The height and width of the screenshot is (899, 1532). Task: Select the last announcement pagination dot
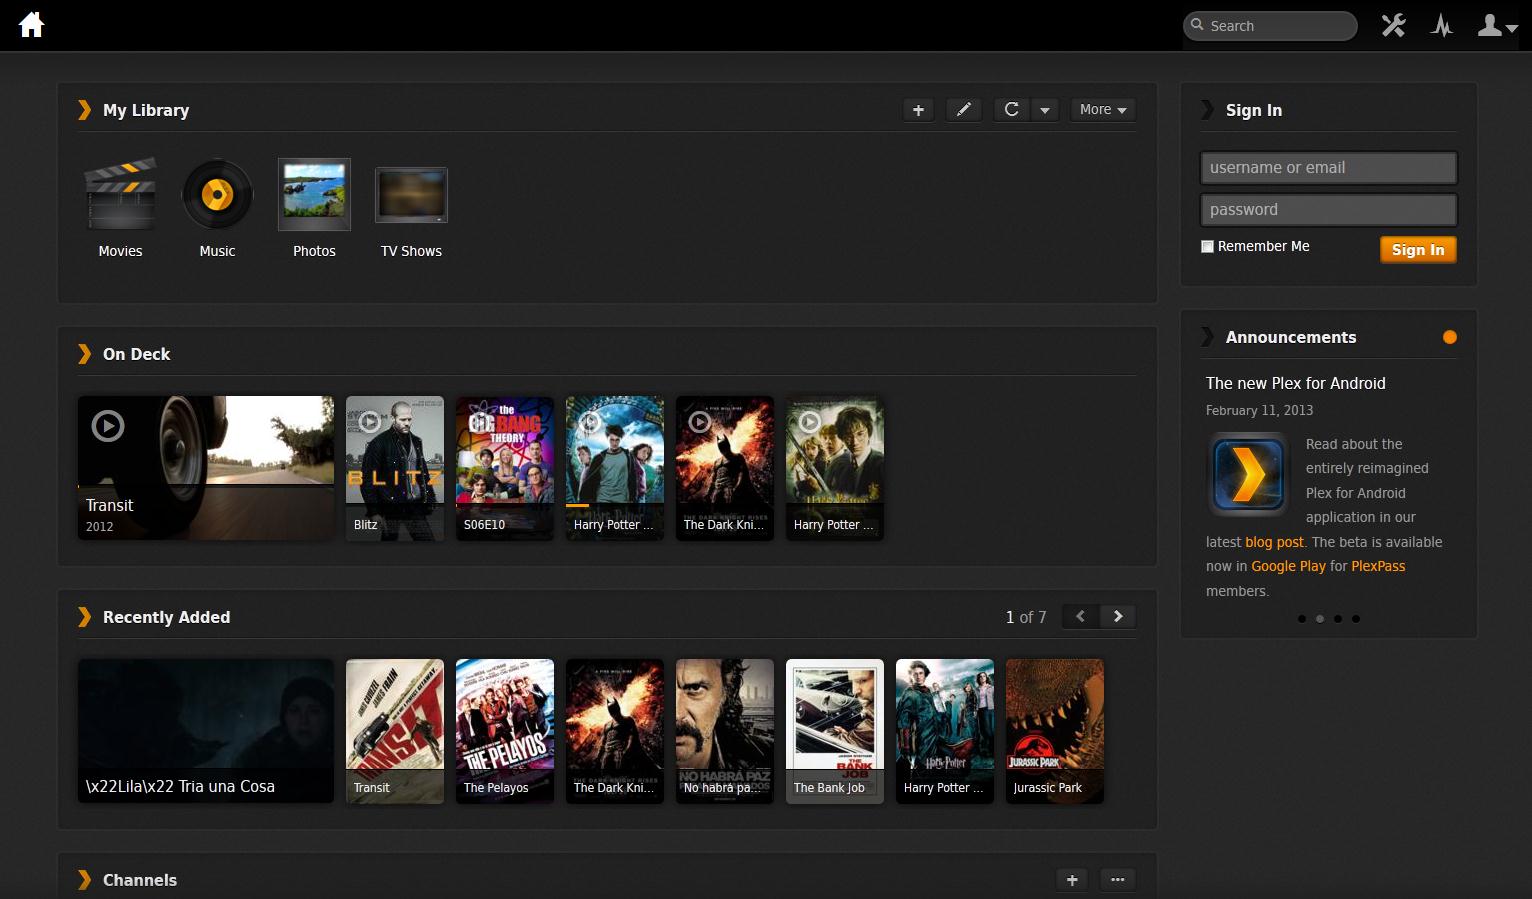[x=1356, y=619]
